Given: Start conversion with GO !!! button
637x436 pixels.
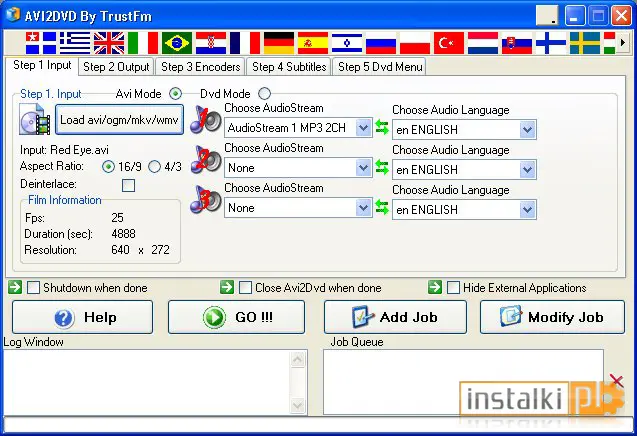Looking at the screenshot, I should 236,317.
